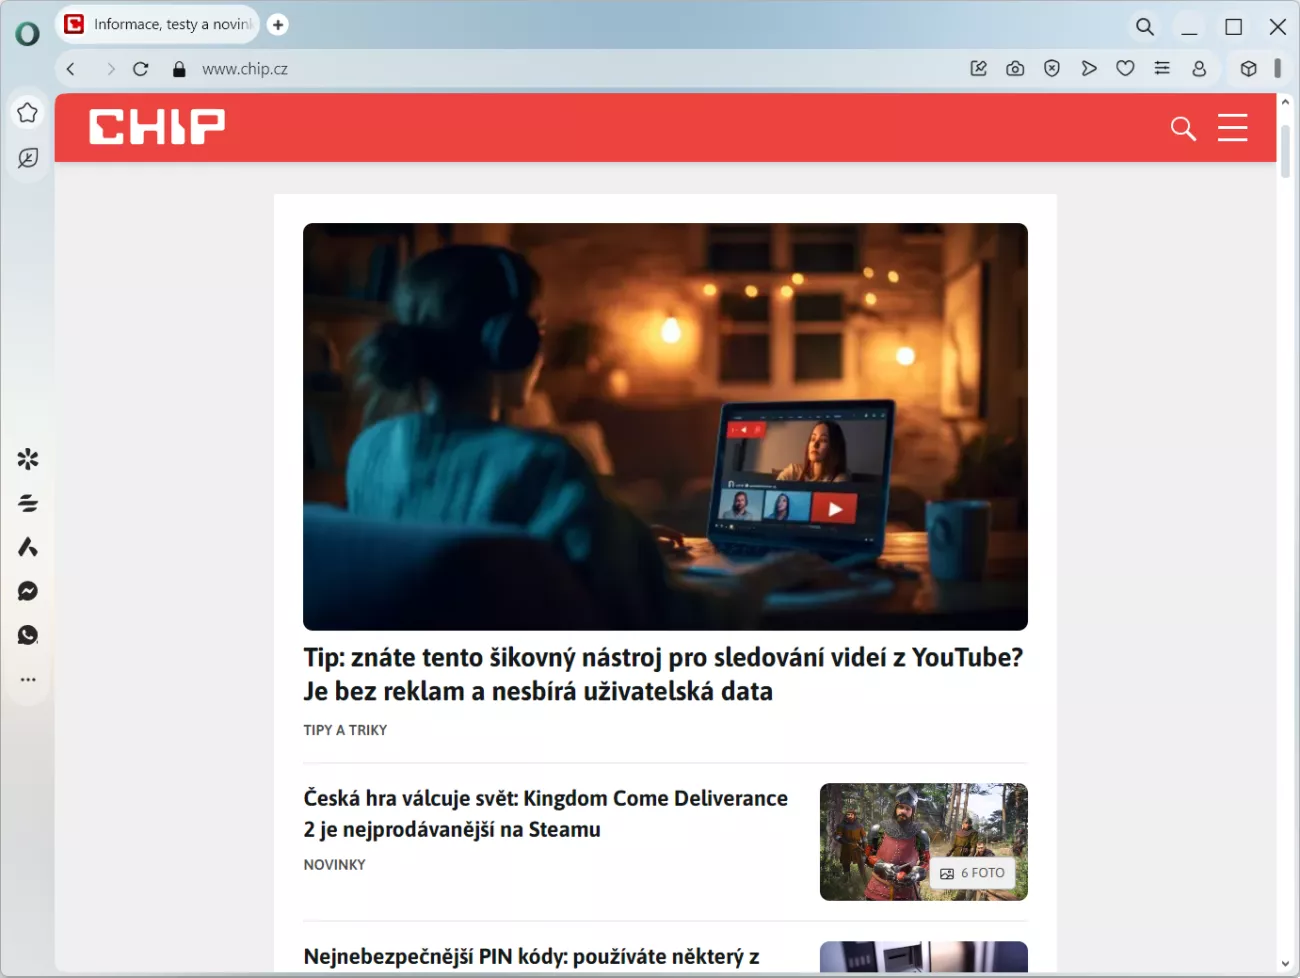Open the Kingdom Come Deliverance 2 article headline

(x=545, y=813)
